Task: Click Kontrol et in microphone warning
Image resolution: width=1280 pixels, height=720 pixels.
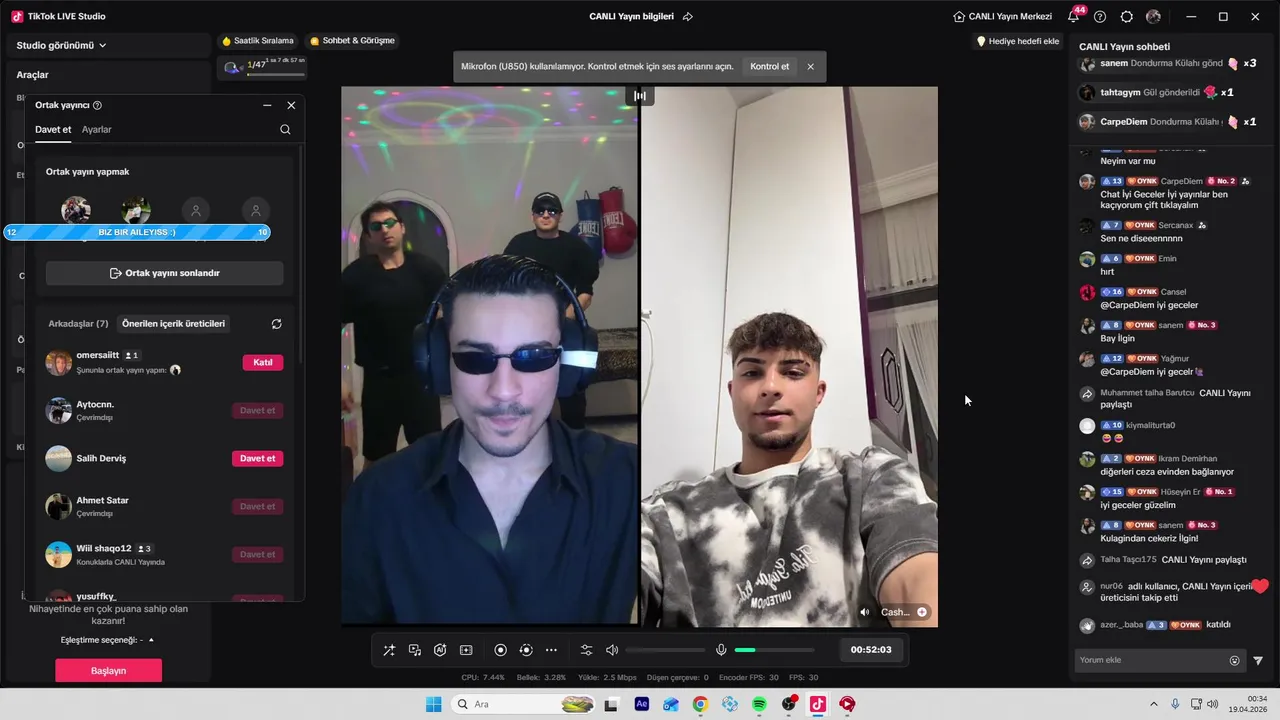Action: 769,67
